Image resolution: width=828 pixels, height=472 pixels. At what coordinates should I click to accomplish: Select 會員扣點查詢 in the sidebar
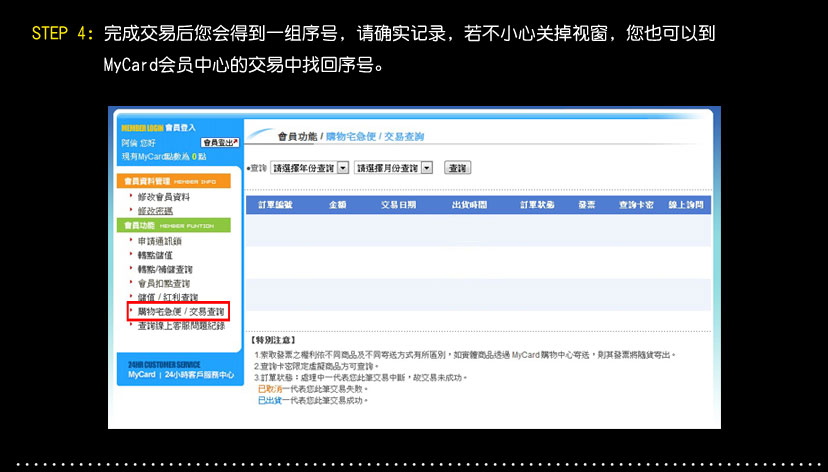(x=163, y=283)
